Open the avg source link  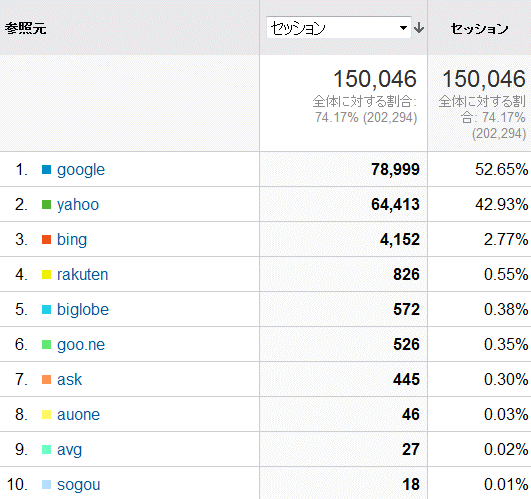[69, 450]
